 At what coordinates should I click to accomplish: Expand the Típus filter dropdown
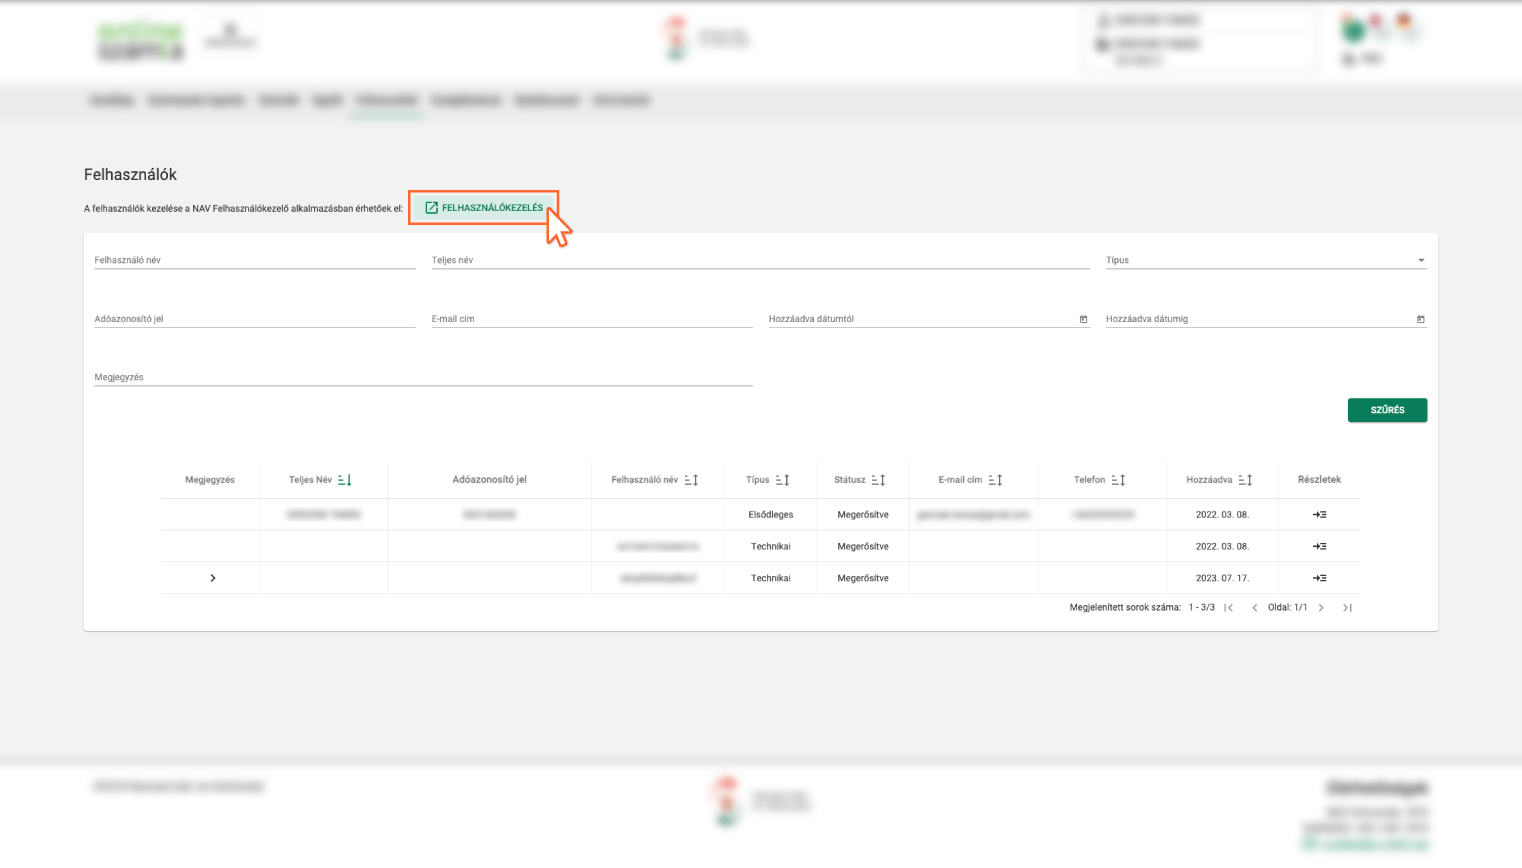(1420, 260)
